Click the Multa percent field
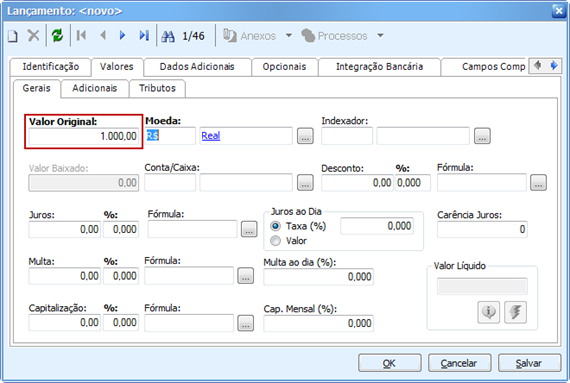Image resolution: width=570 pixels, height=383 pixels. tap(121, 276)
